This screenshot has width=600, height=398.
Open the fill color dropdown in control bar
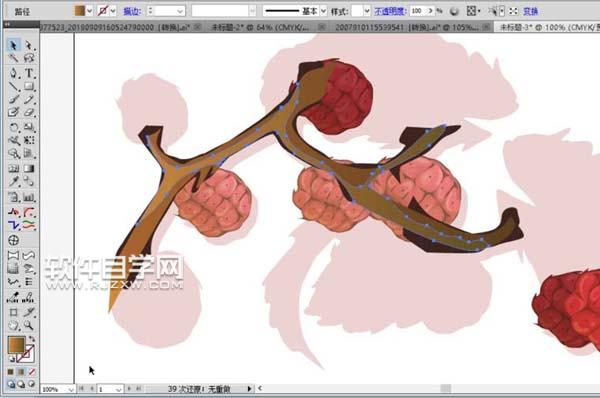[x=90, y=11]
